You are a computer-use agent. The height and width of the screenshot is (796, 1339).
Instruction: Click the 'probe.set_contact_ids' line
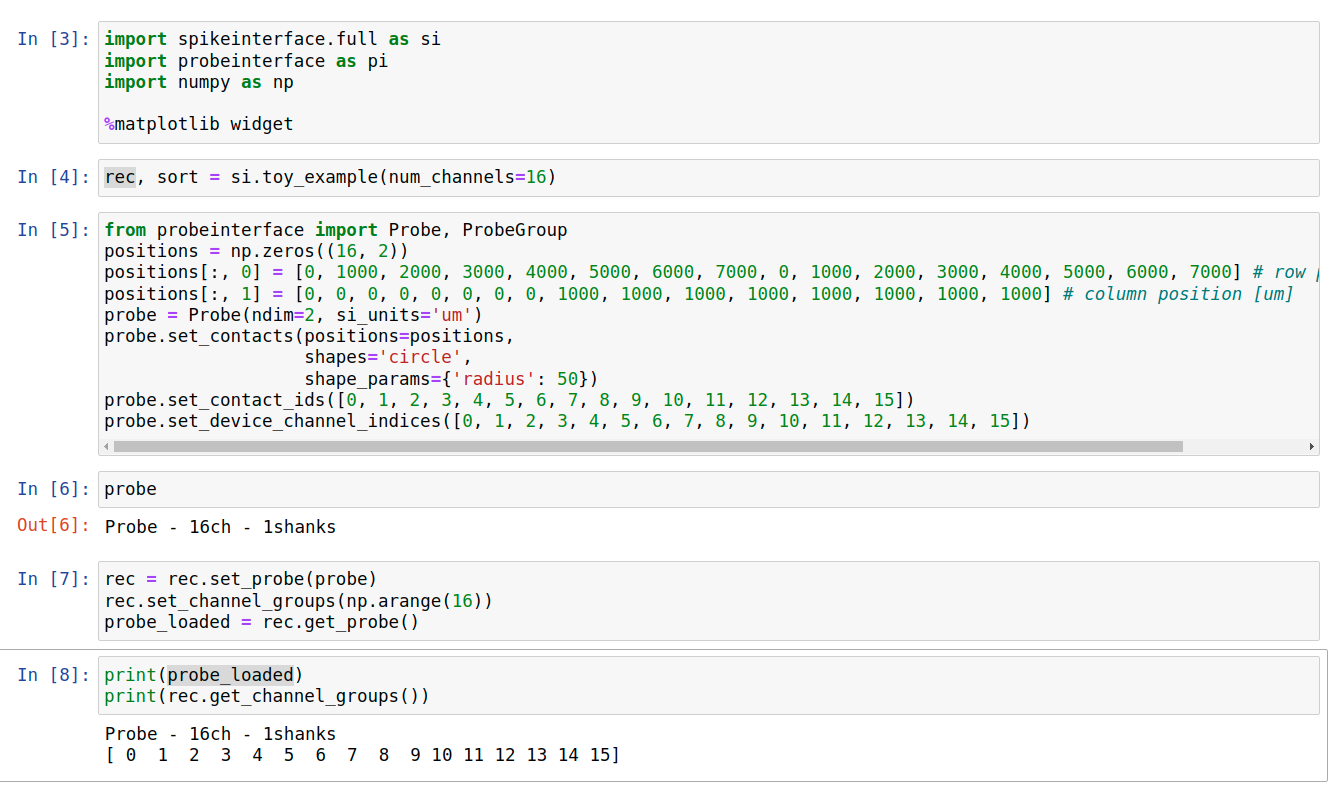pos(509,400)
